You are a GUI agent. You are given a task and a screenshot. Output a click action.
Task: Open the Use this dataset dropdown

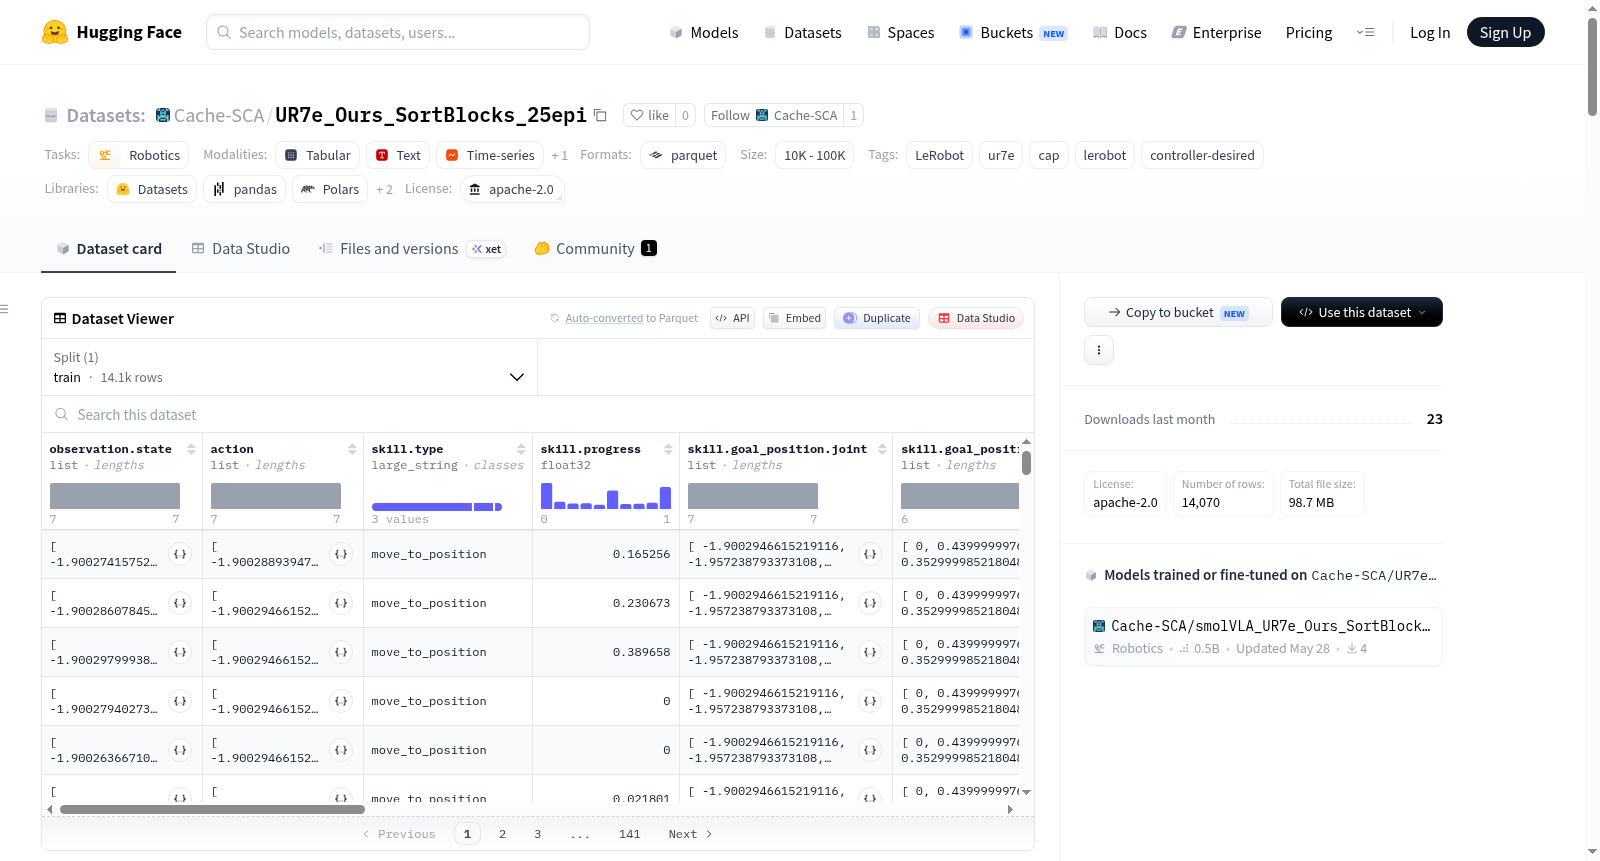[1362, 312]
